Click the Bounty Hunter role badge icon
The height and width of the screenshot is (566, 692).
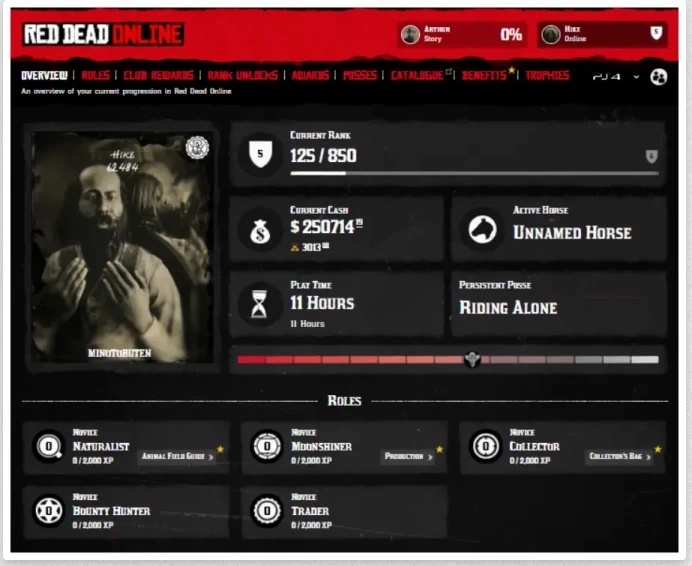click(49, 511)
